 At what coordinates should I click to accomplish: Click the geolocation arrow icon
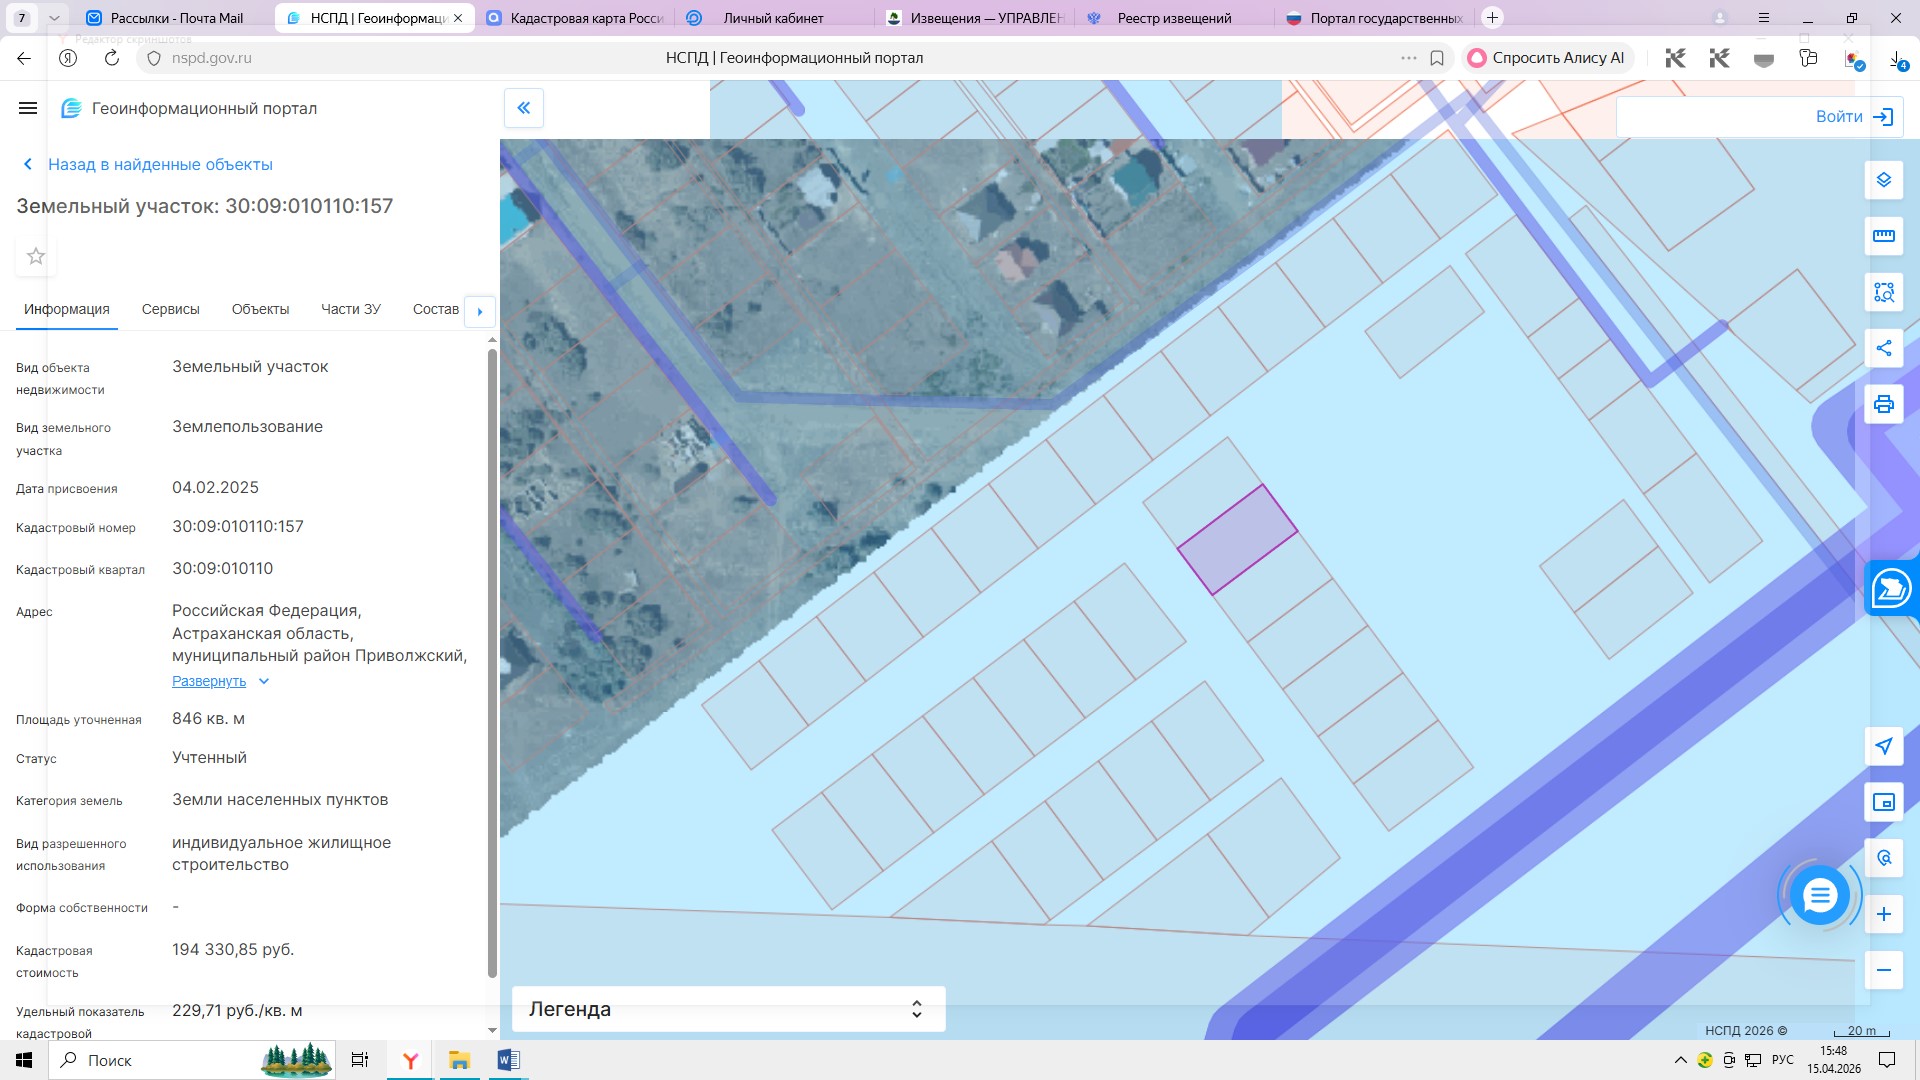(1883, 746)
